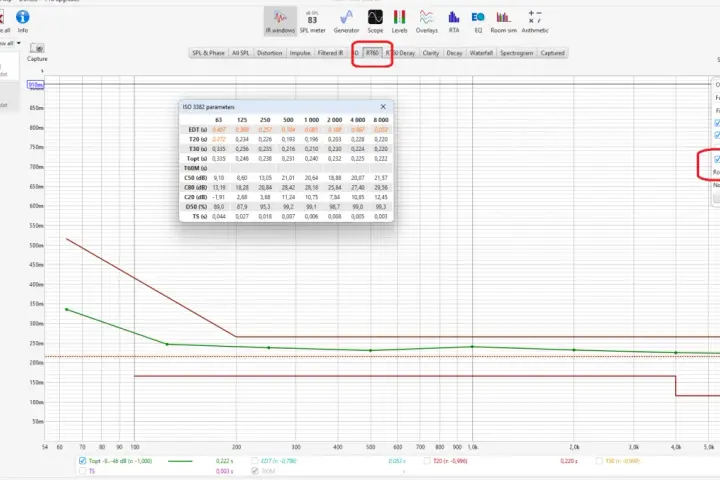
Task: Click the 1 000 column header in table
Action: pos(311,120)
